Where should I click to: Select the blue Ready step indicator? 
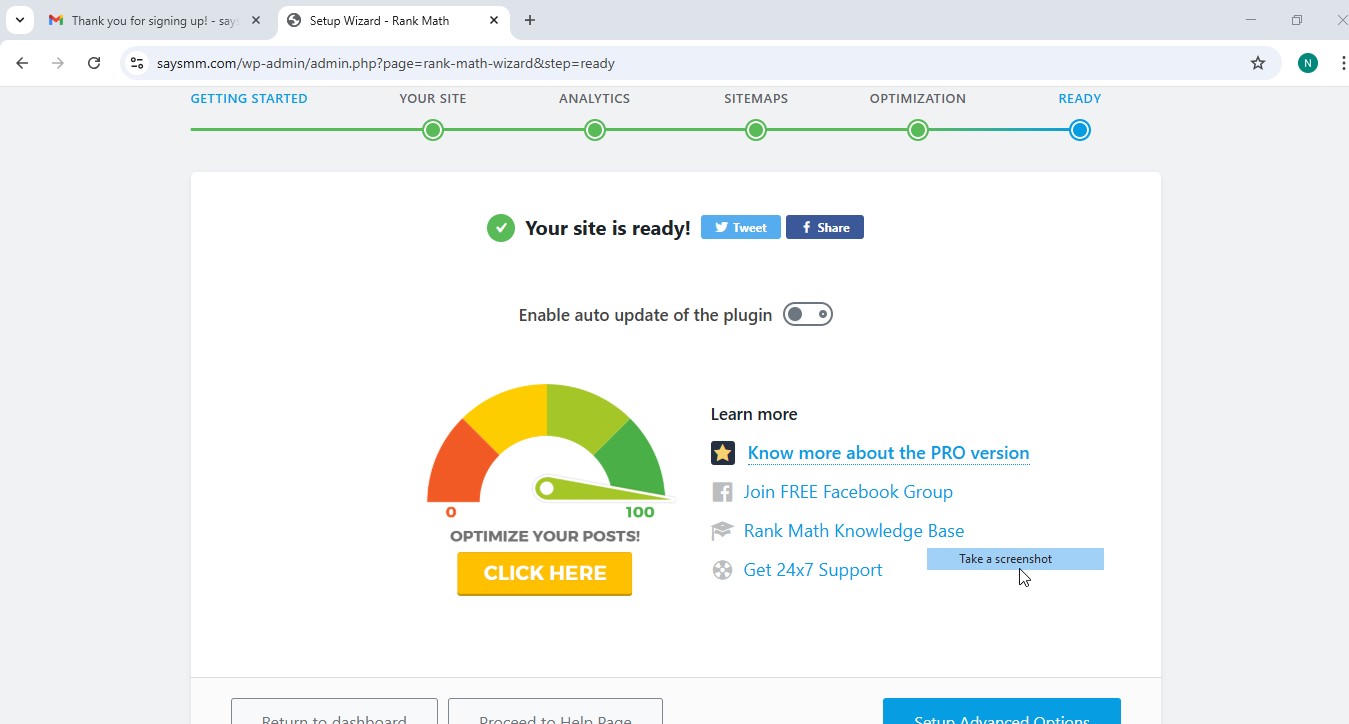[x=1079, y=129]
